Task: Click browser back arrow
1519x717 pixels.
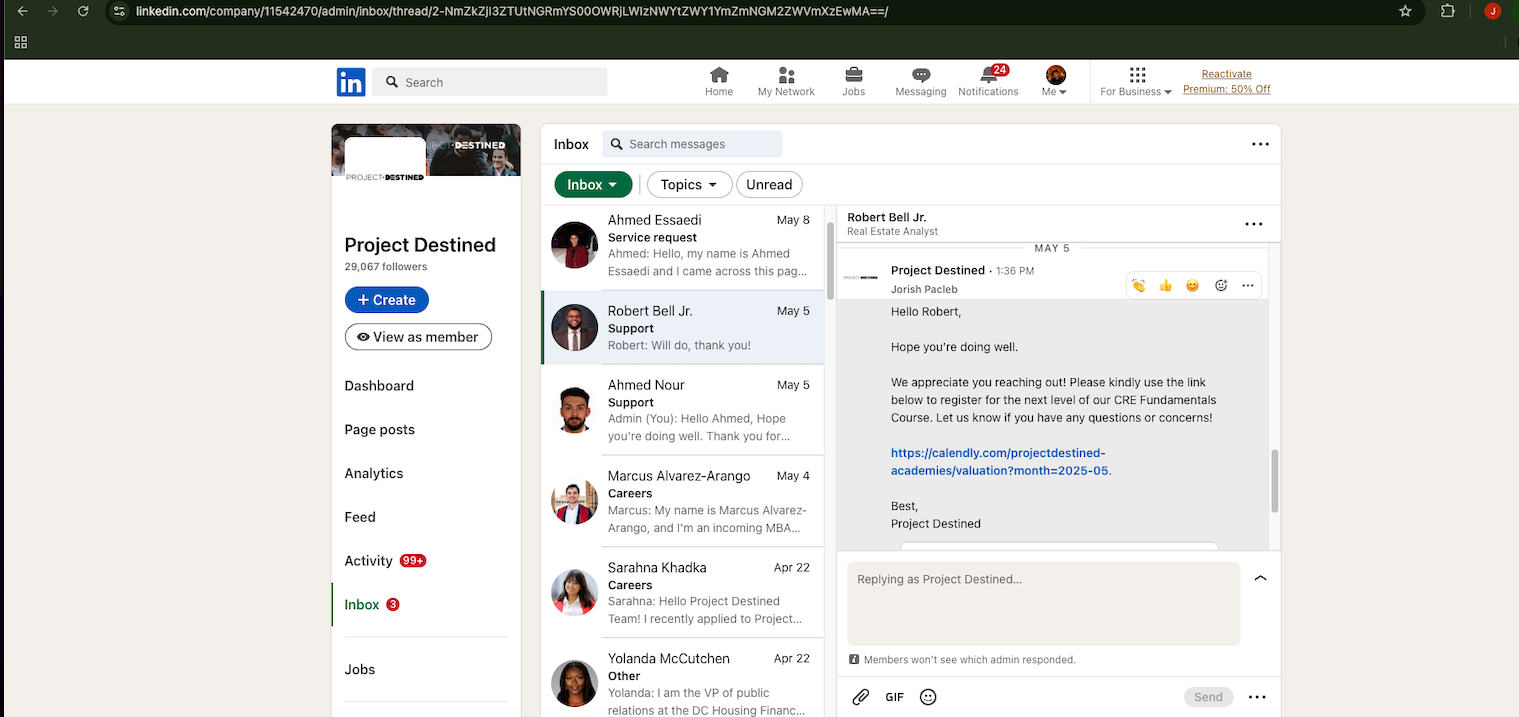Action: 23,11
